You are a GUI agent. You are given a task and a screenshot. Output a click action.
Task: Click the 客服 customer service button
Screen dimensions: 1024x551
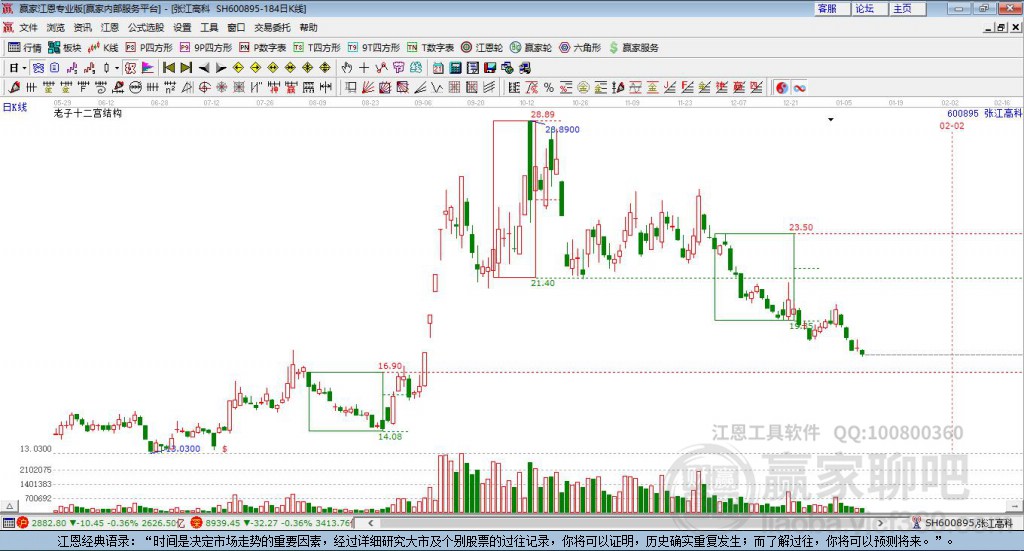[831, 8]
